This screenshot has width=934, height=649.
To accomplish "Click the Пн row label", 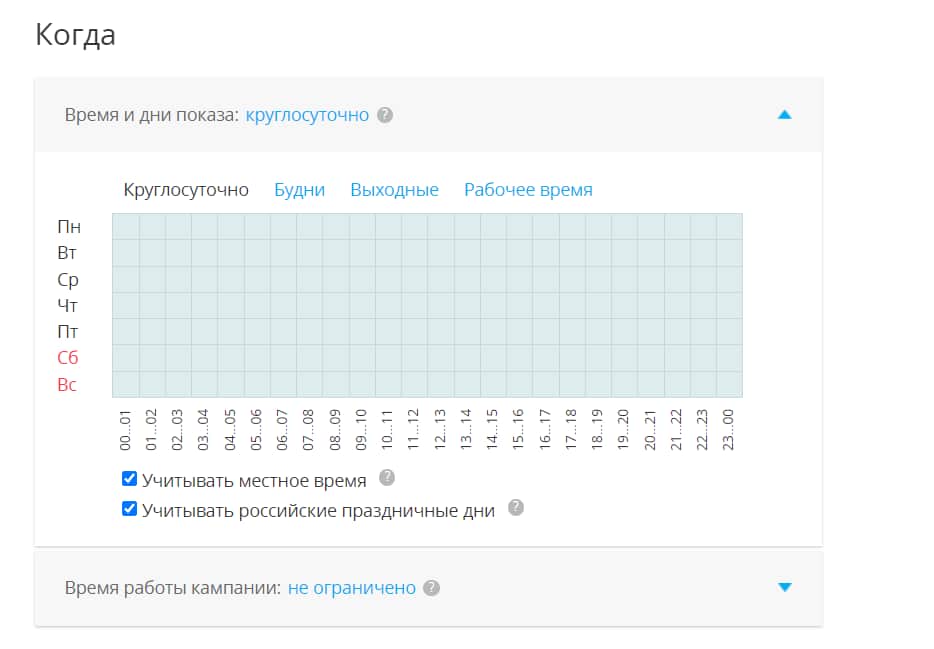I will click(x=69, y=227).
